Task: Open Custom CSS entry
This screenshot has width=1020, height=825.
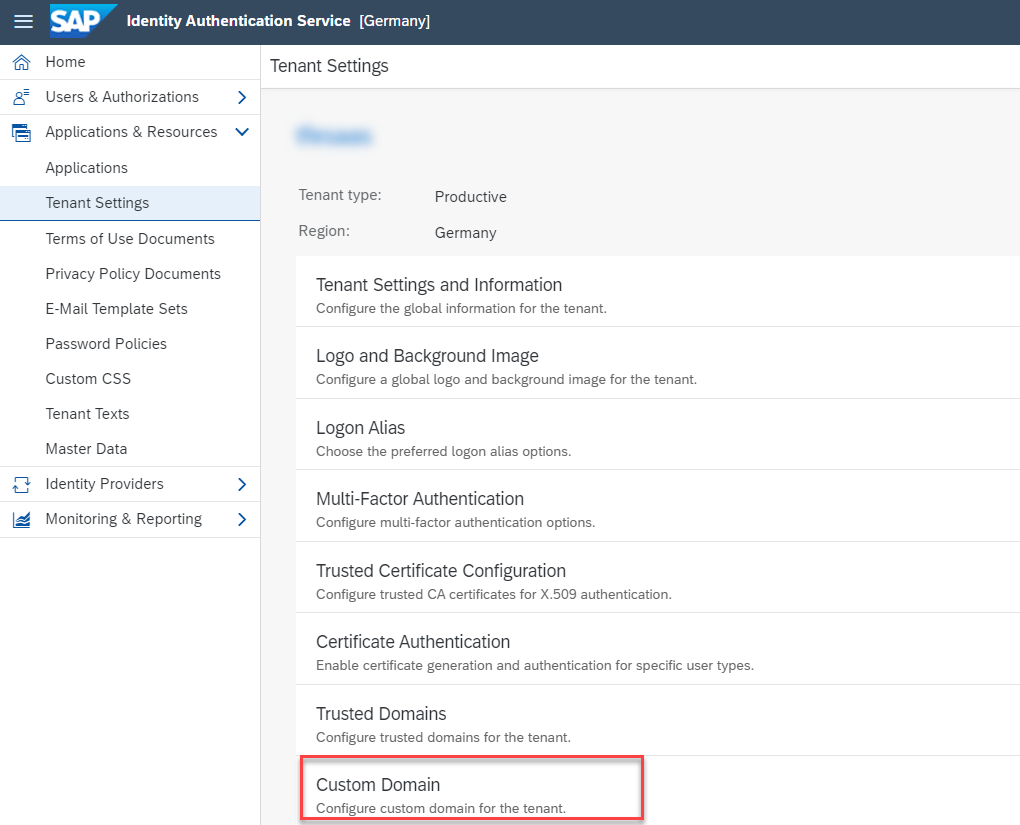Action: coord(130,379)
